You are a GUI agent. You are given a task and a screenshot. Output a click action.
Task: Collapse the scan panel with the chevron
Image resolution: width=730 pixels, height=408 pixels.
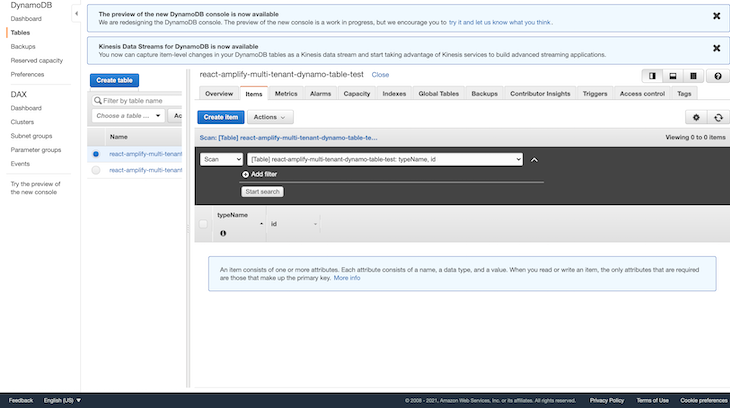click(534, 159)
